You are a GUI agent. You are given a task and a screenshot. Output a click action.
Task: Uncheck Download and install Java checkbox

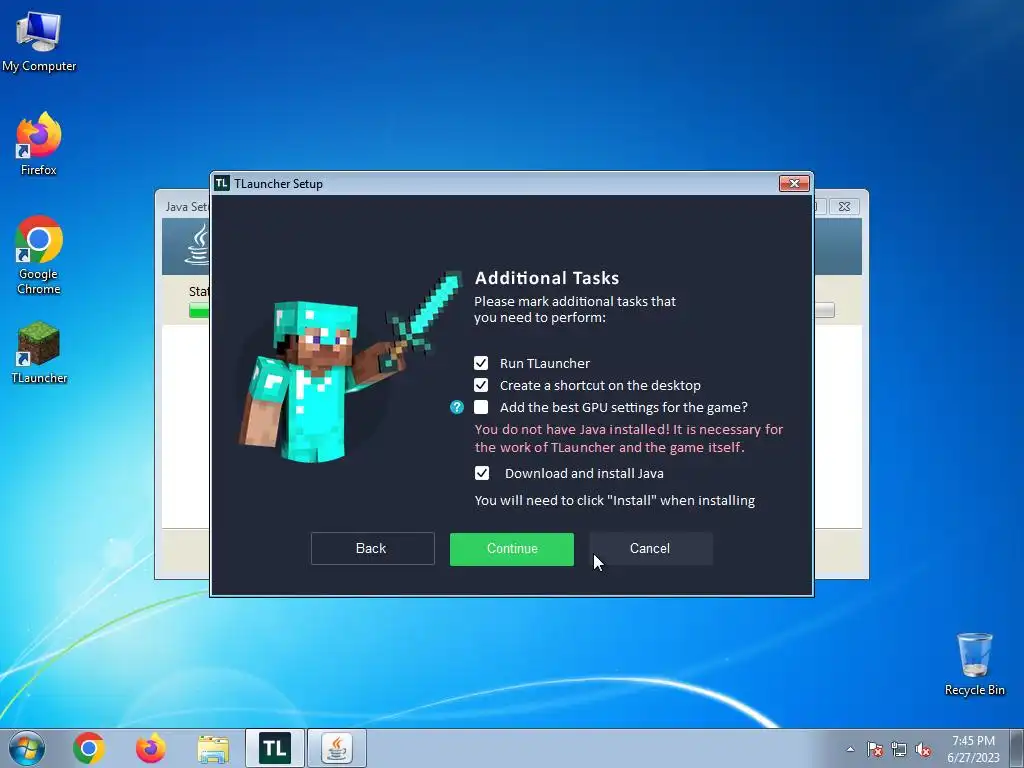[x=481, y=473]
